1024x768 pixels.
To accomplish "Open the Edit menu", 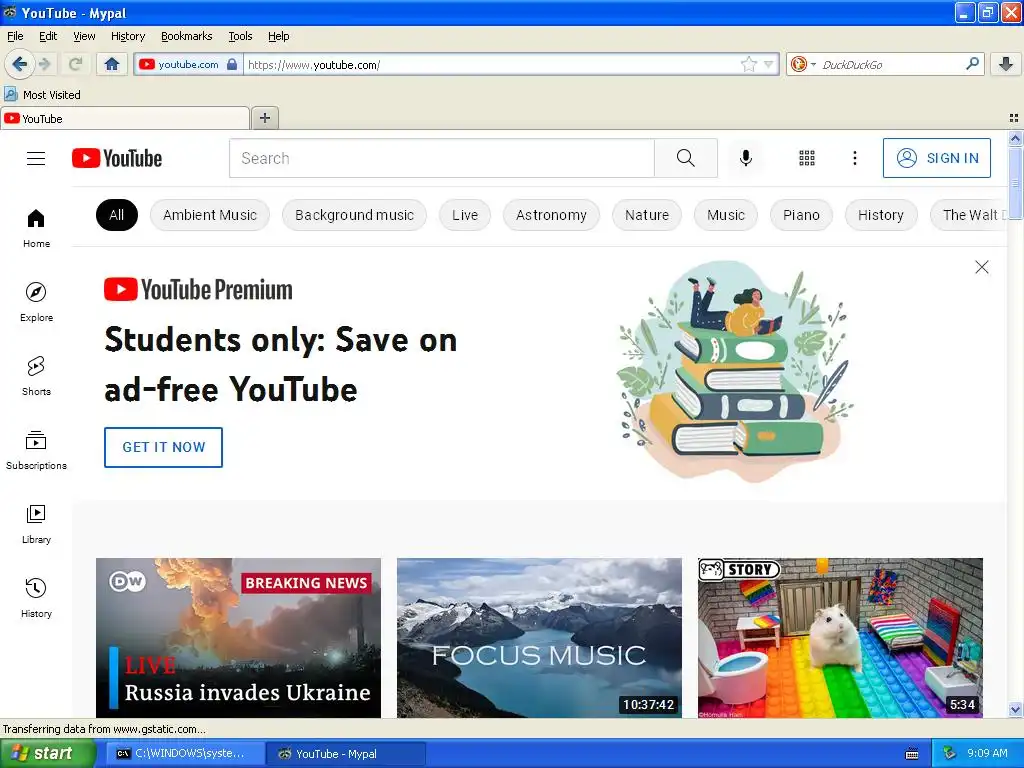I will [x=48, y=36].
